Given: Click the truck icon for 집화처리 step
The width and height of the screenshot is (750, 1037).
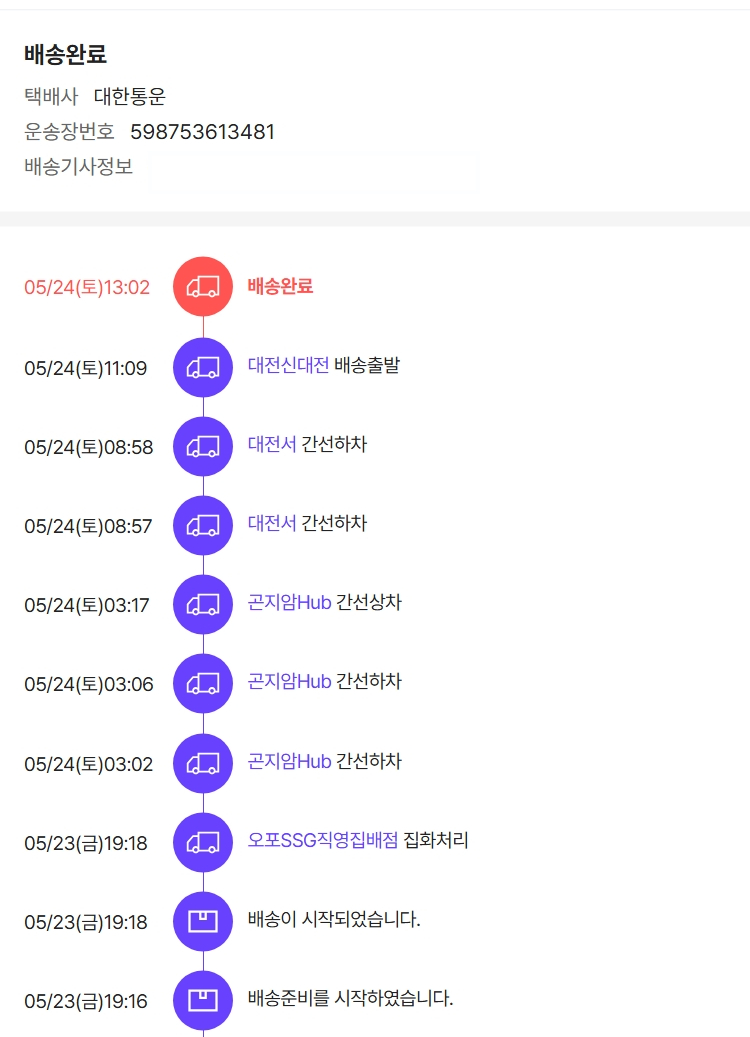Looking at the screenshot, I should pos(203,842).
